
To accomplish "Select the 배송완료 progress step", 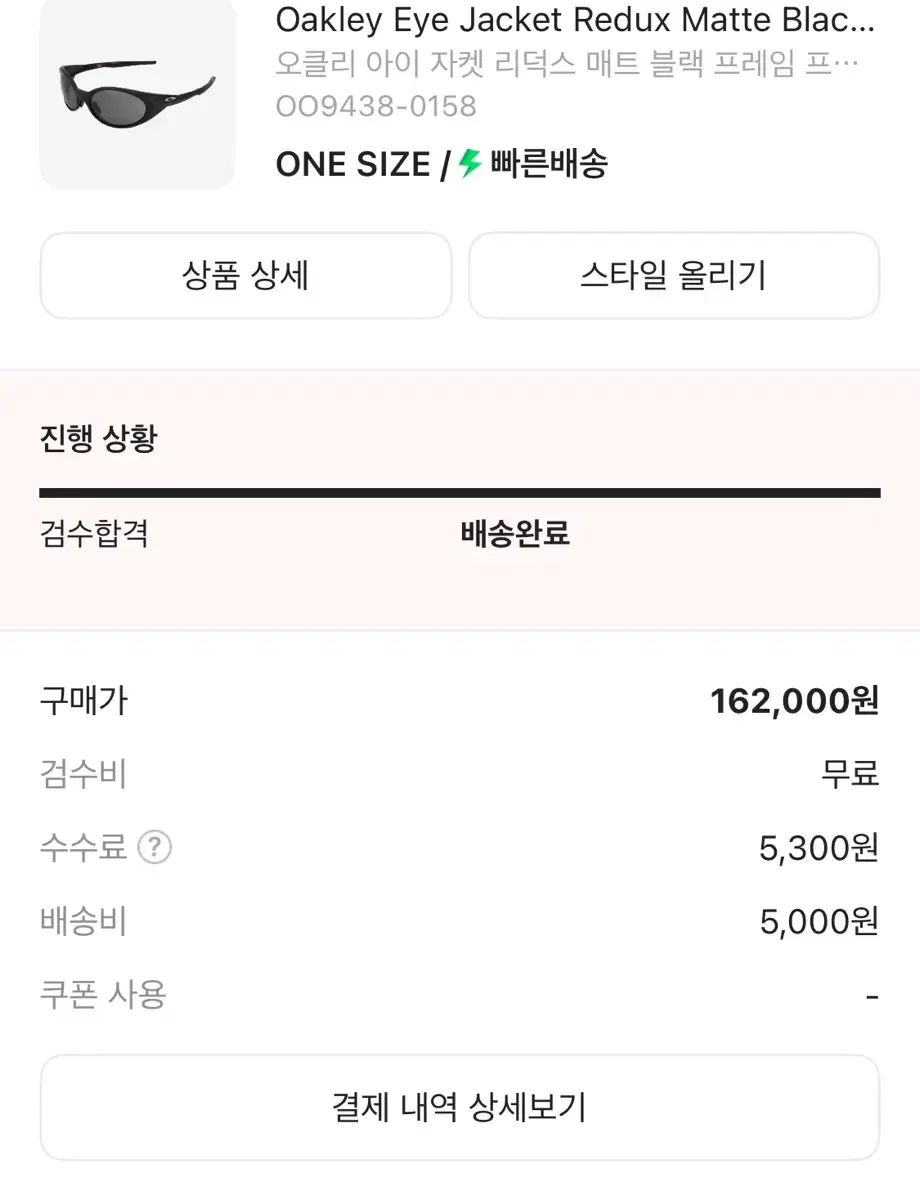I will coord(515,533).
